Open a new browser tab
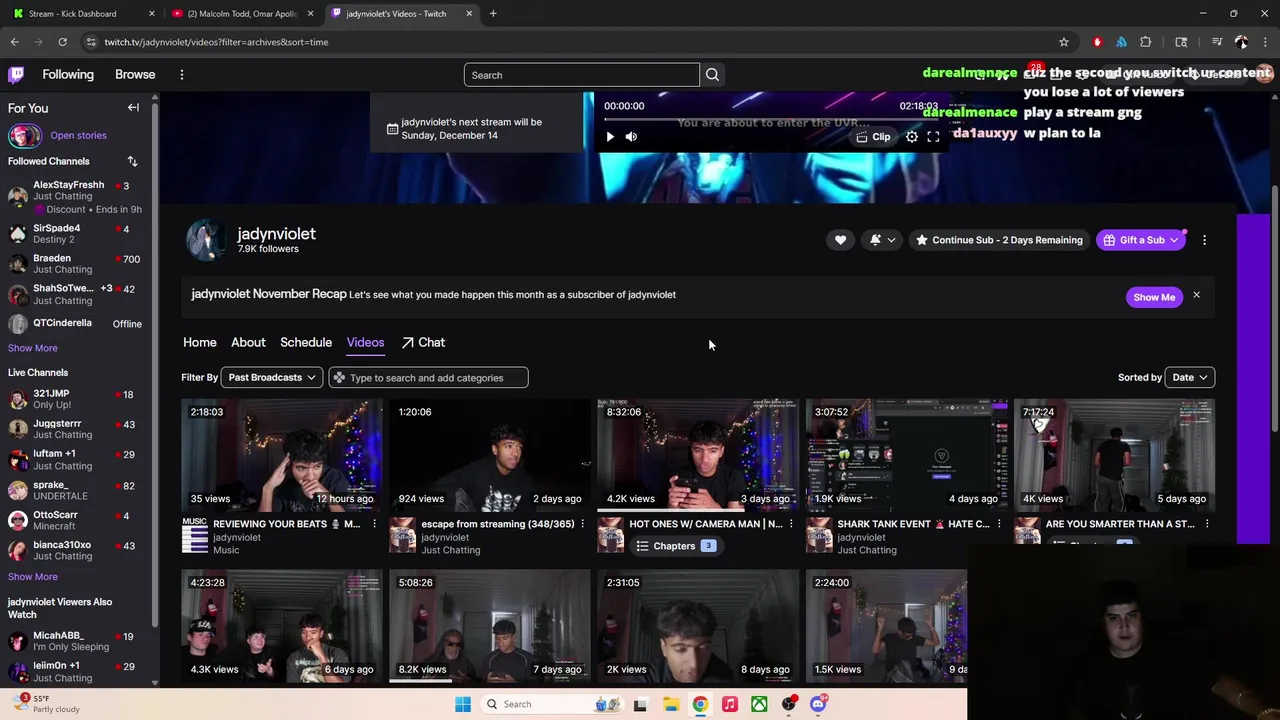This screenshot has width=1280, height=720. (x=493, y=14)
